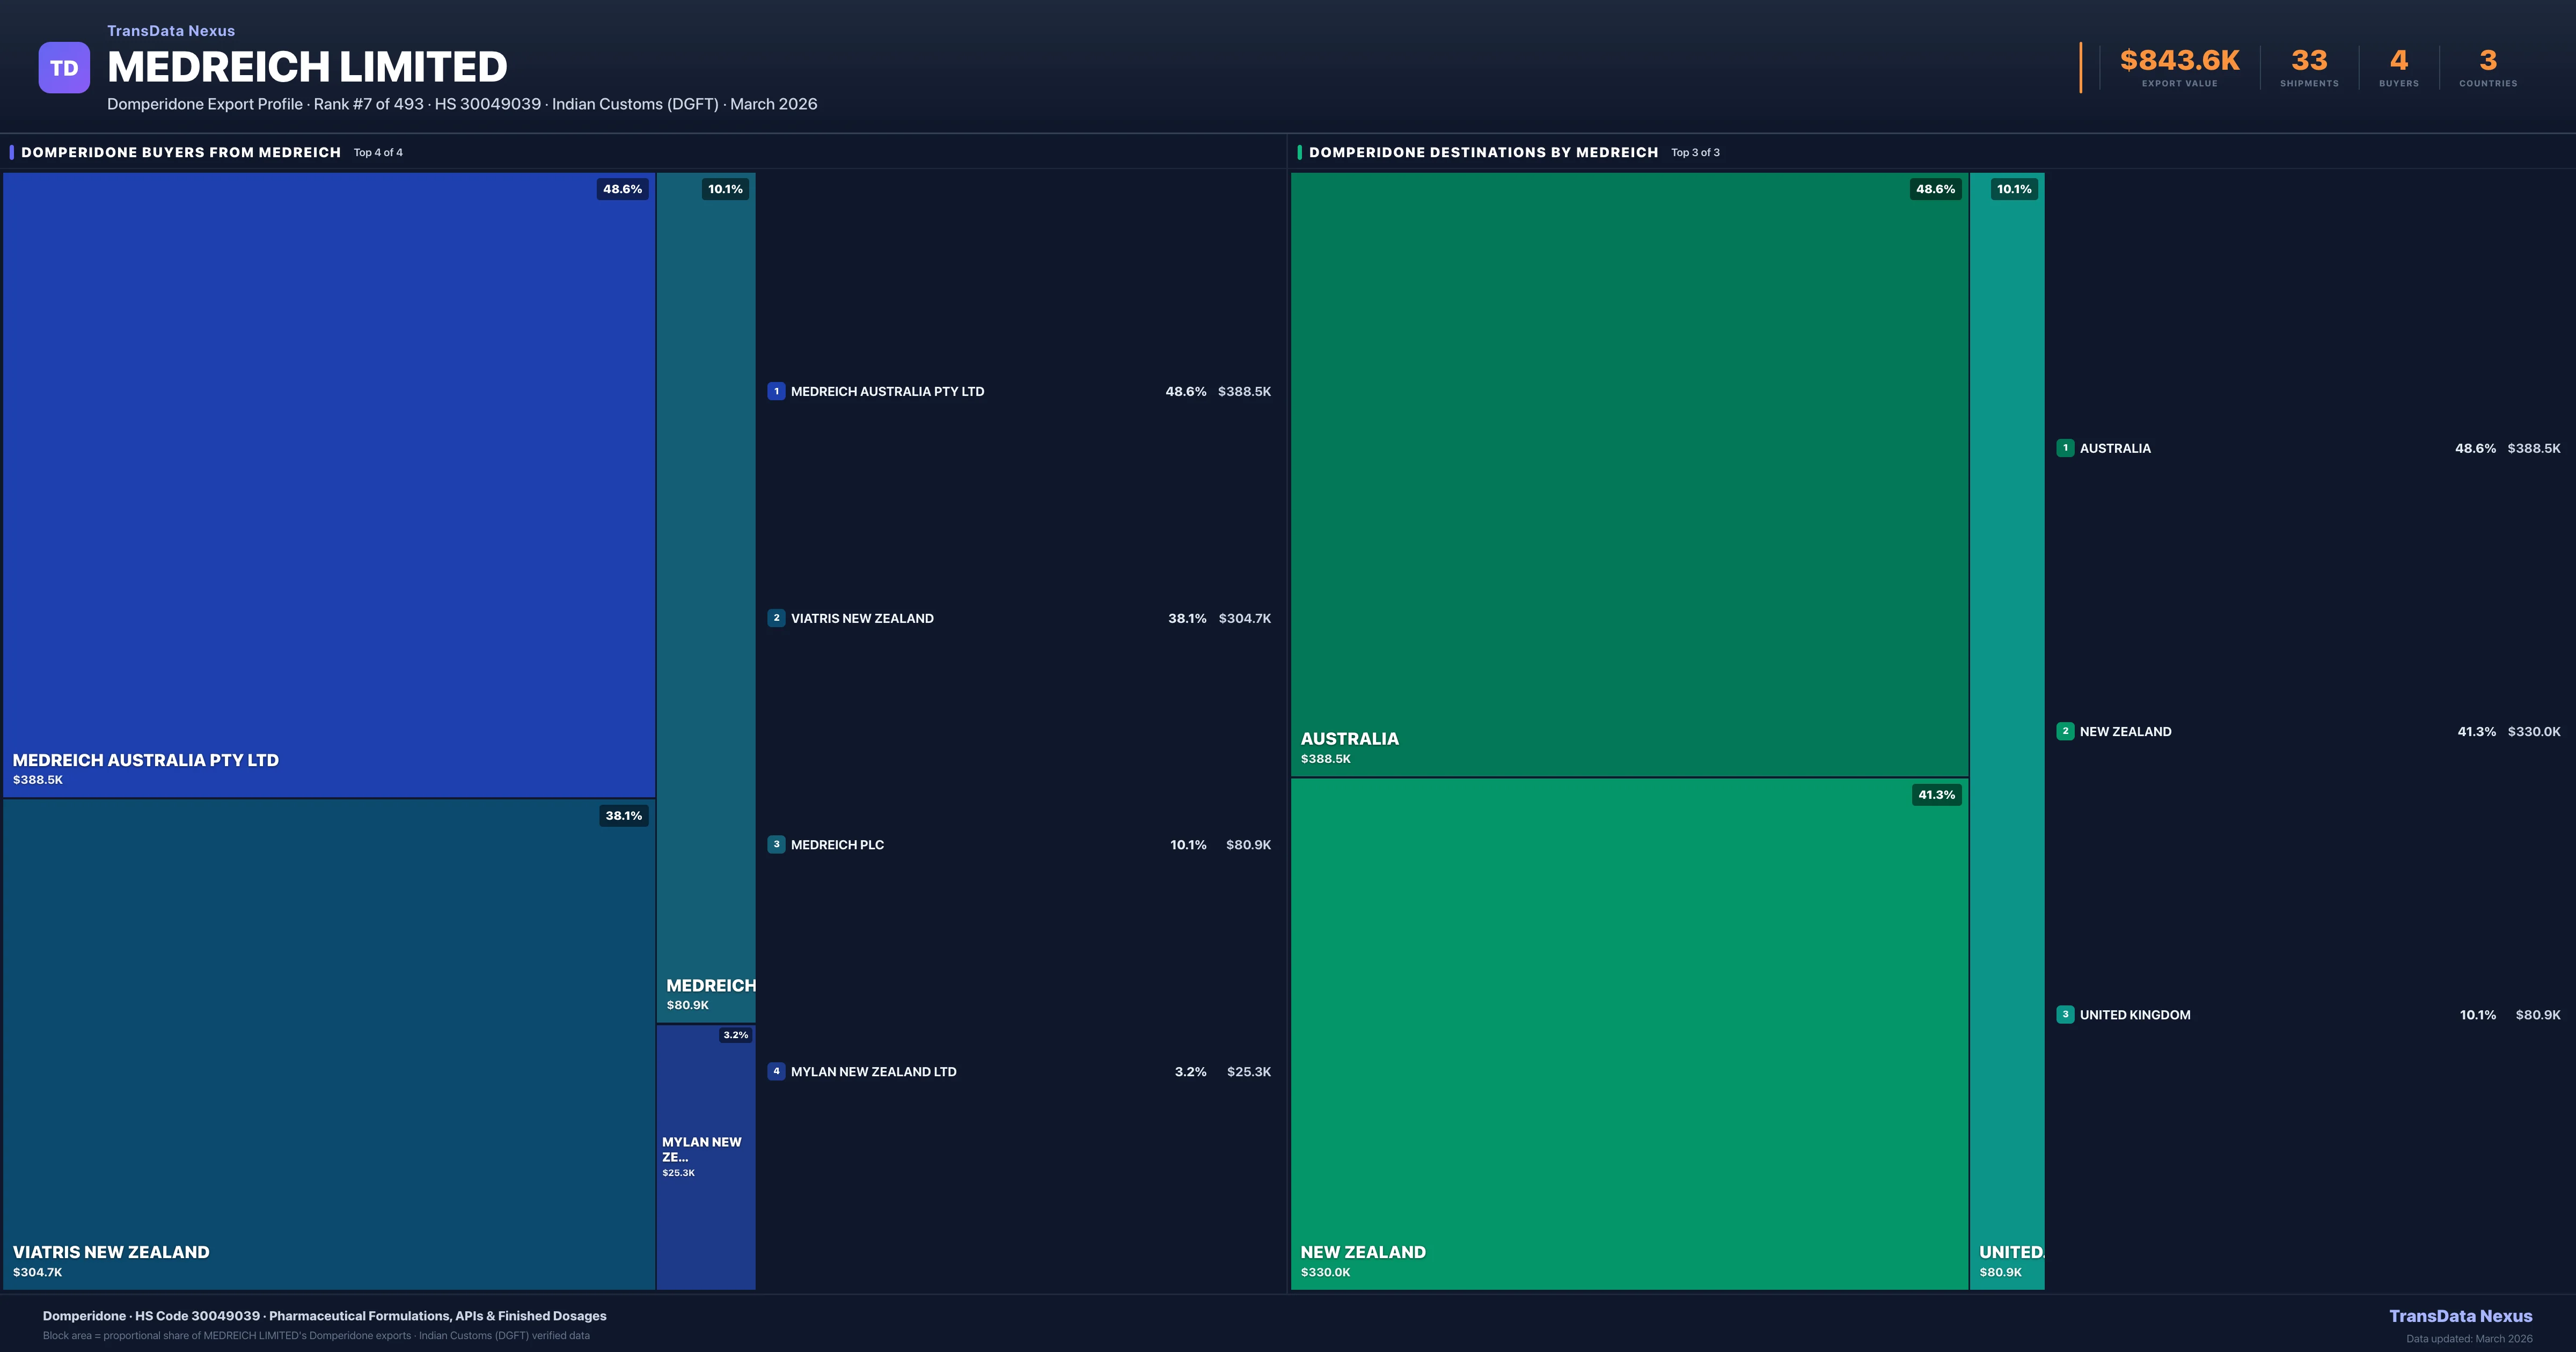Expand the Top 4 of 4 buyers list
This screenshot has width=2576, height=1352.
coord(377,152)
